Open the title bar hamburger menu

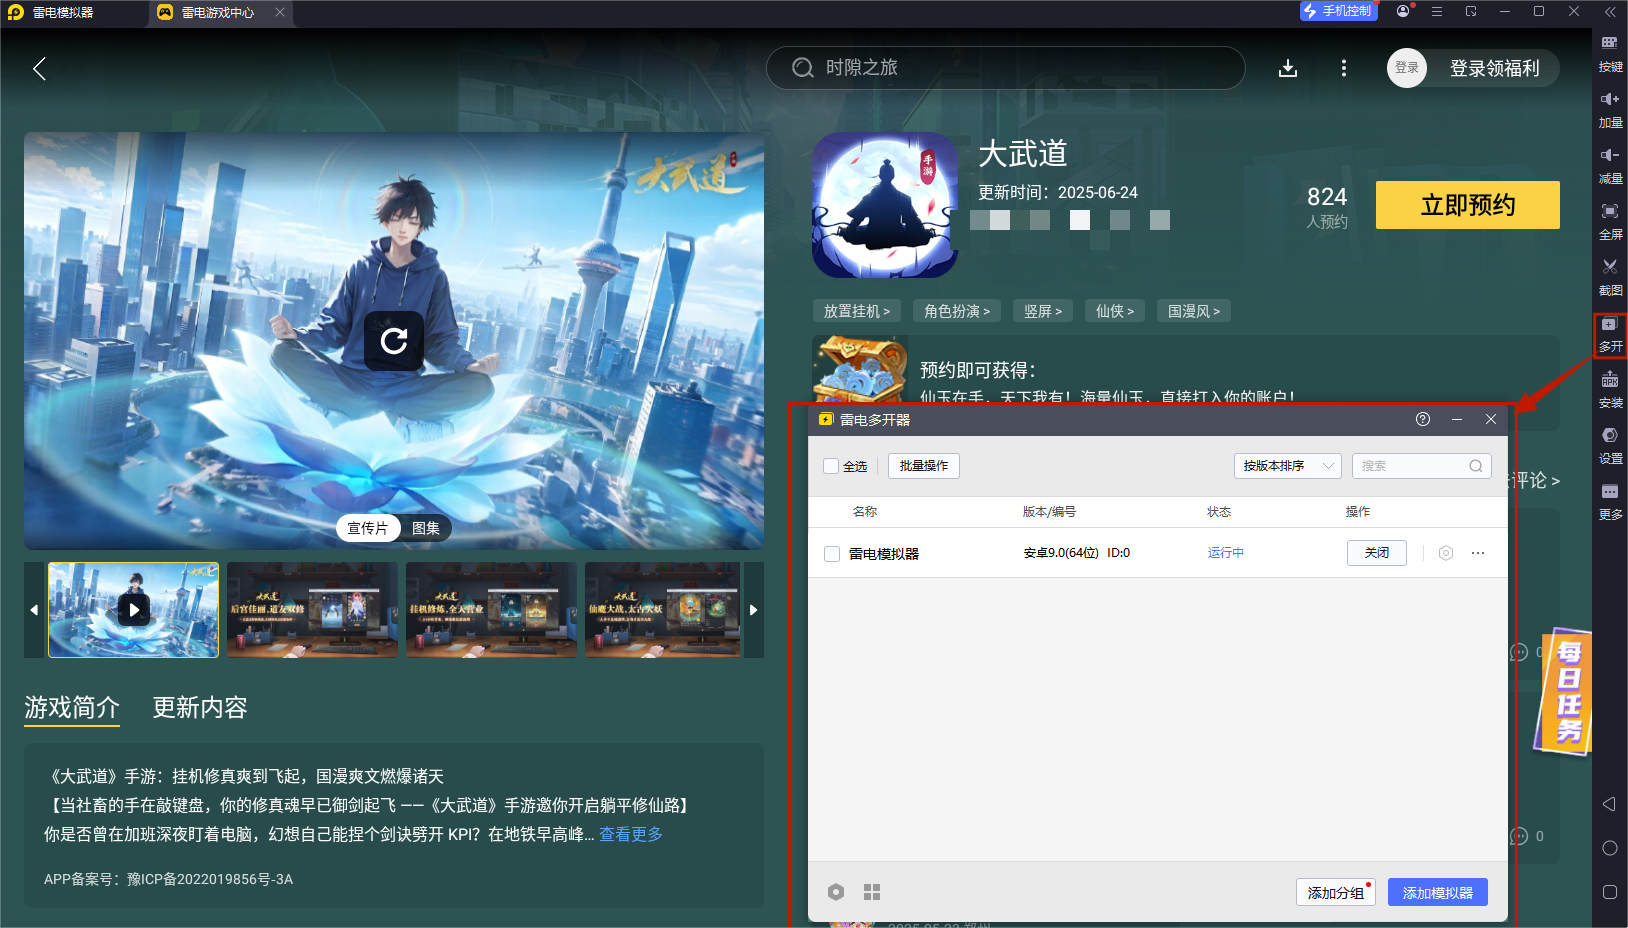(x=1437, y=11)
